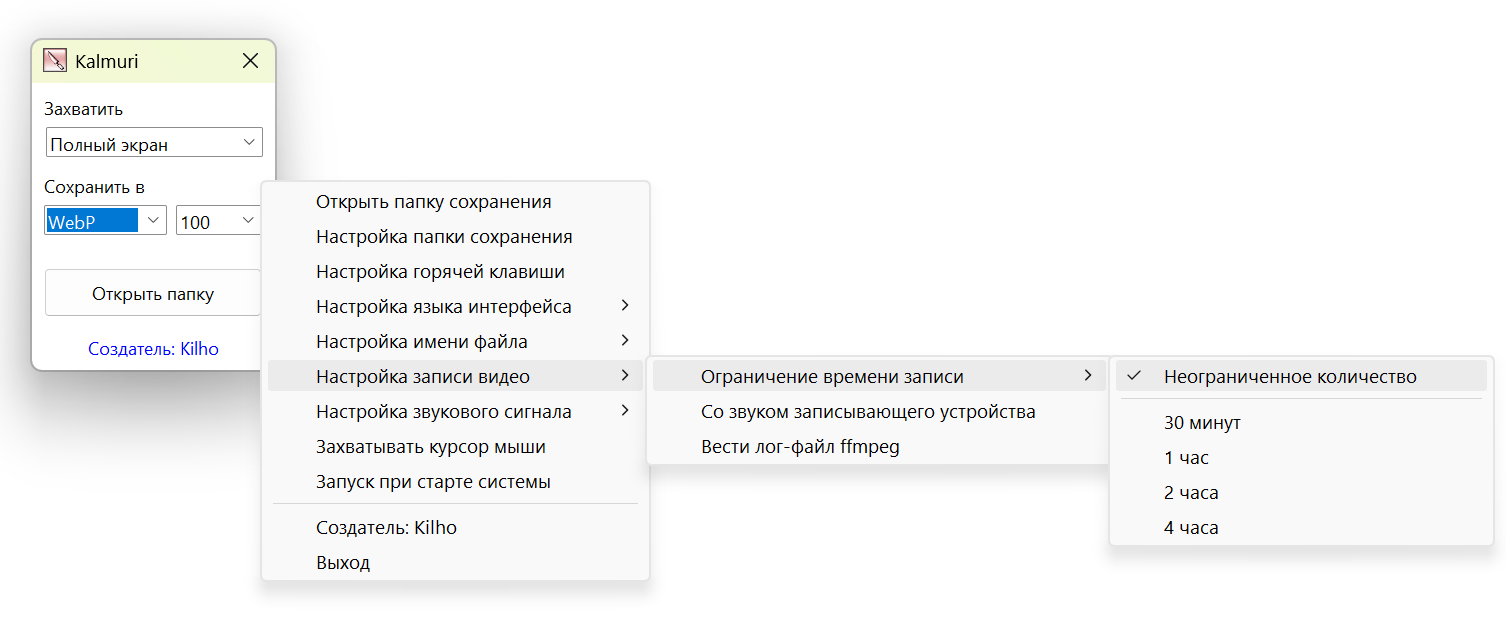
Task: Expand 'Настройка имени файла' submenu
Action: (x=422, y=342)
